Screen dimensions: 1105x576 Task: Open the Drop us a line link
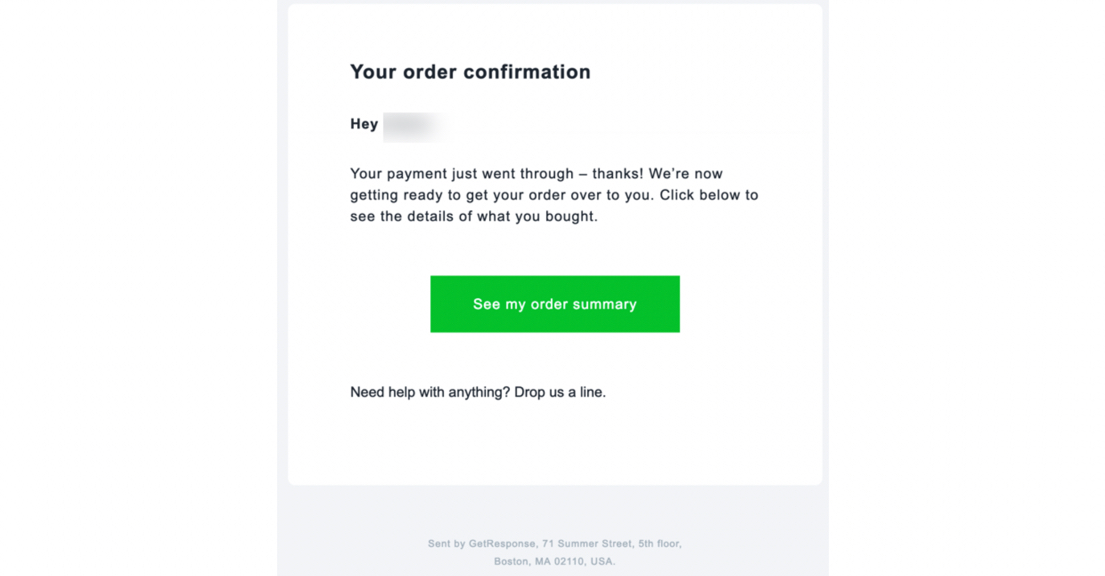[x=560, y=392]
